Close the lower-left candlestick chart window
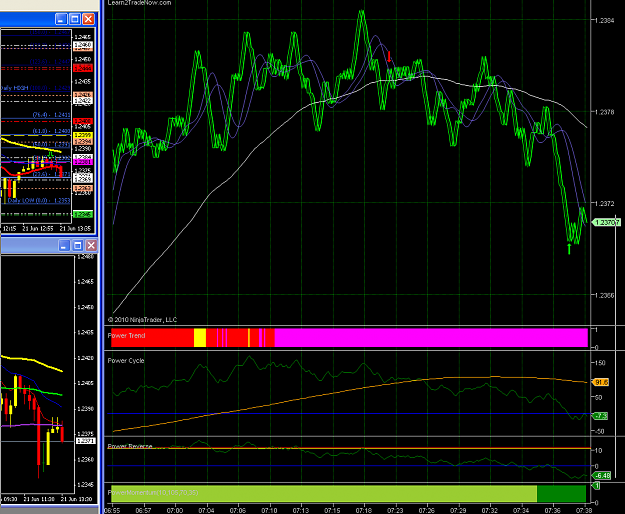 click(91, 245)
